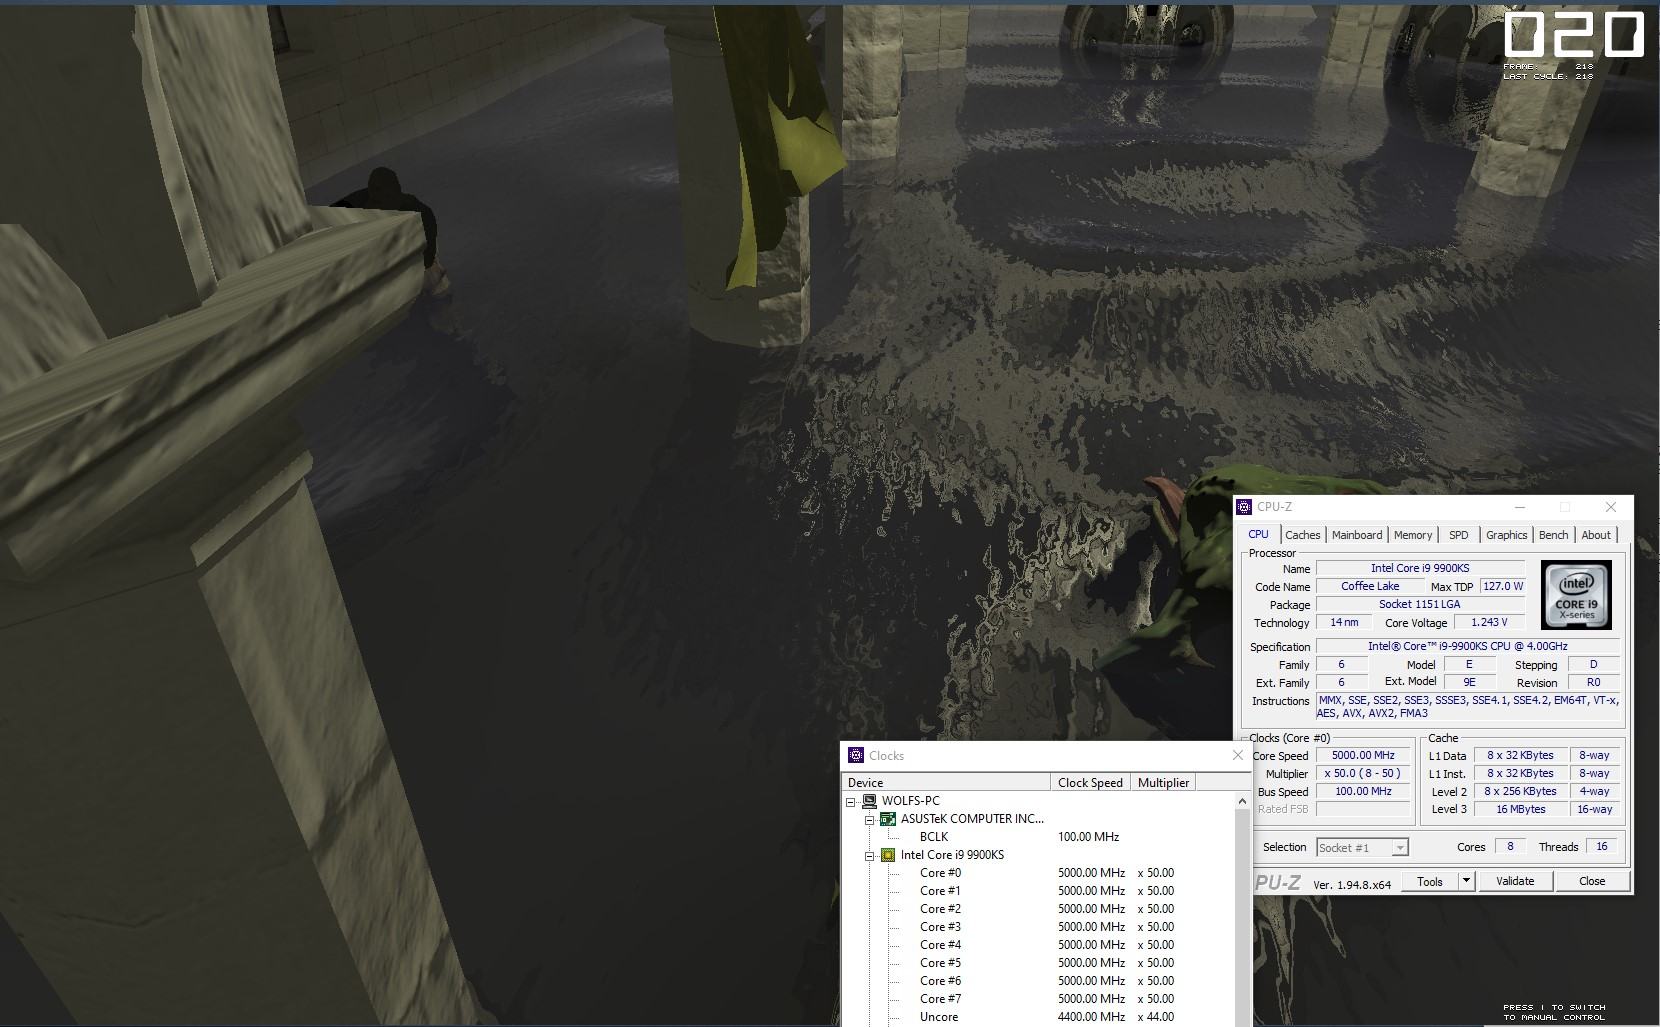Select the Core #6 row
The width and height of the screenshot is (1660, 1027).
[x=1040, y=981]
